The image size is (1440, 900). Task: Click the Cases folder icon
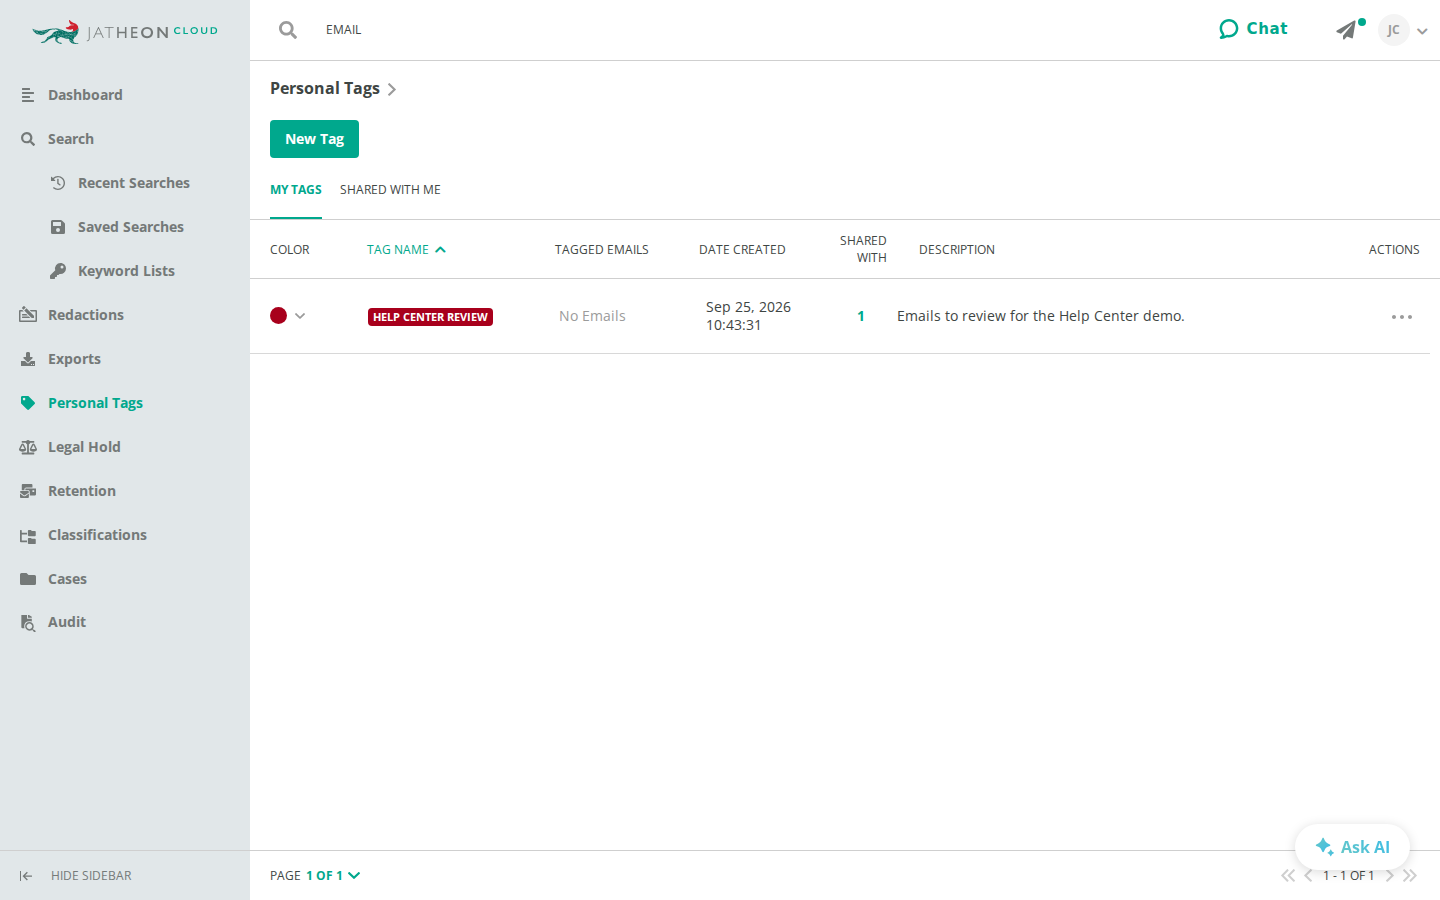click(x=28, y=579)
